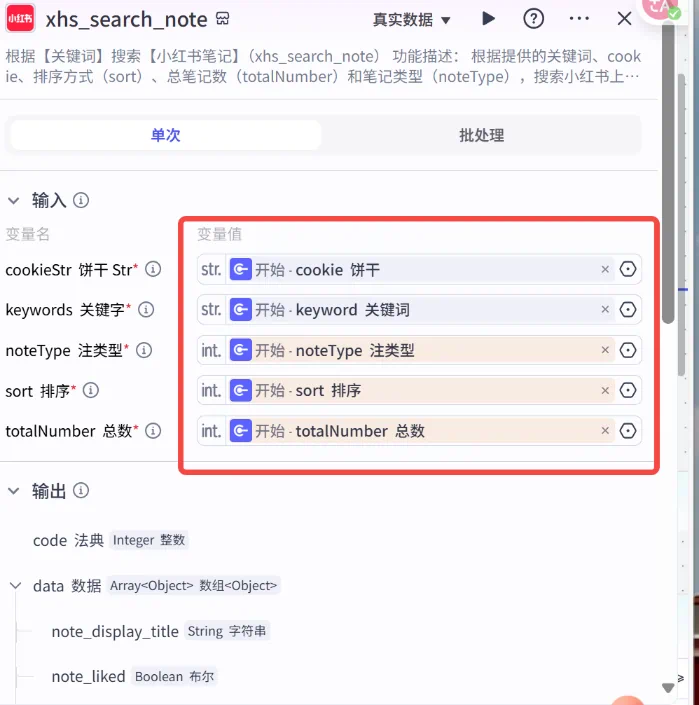Image resolution: width=699 pixels, height=705 pixels.
Task: Open the 真实数据 dropdown
Action: coord(412,20)
